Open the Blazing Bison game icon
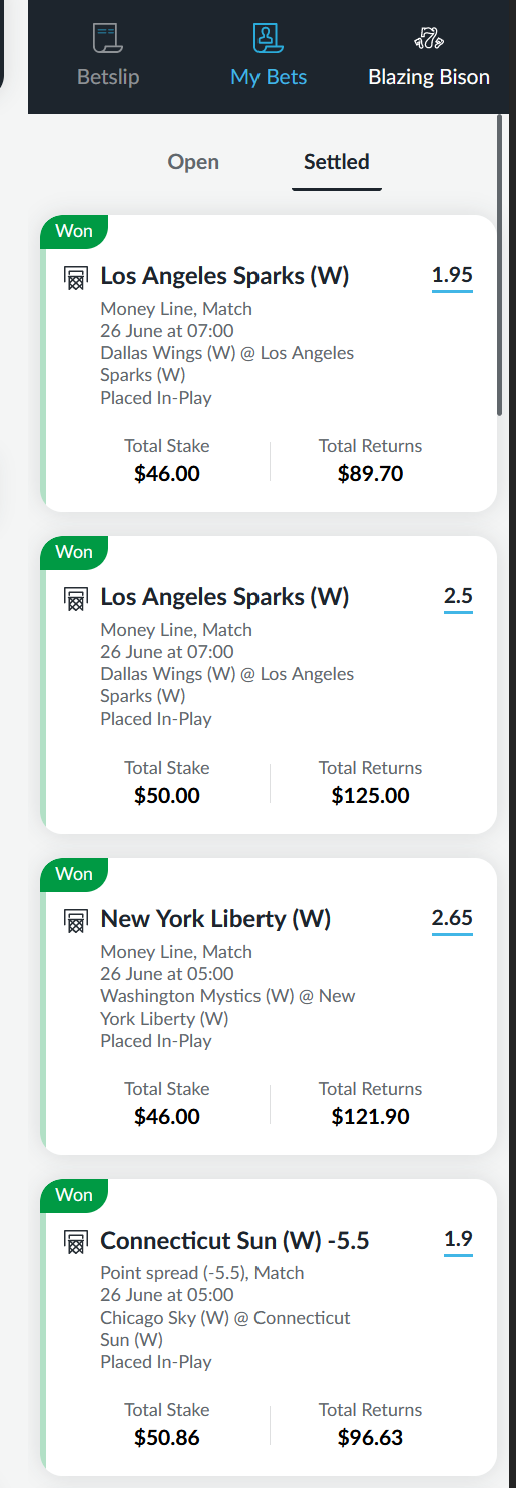The width and height of the screenshot is (516, 1488). 429,39
